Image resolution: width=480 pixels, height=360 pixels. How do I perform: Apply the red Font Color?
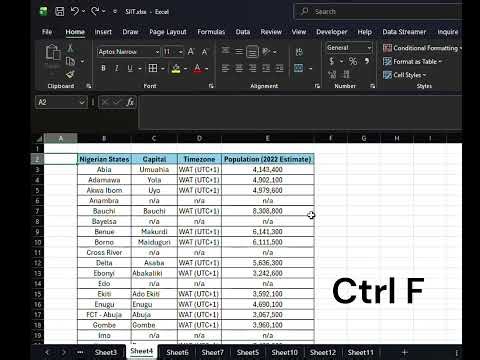pyautogui.click(x=197, y=69)
